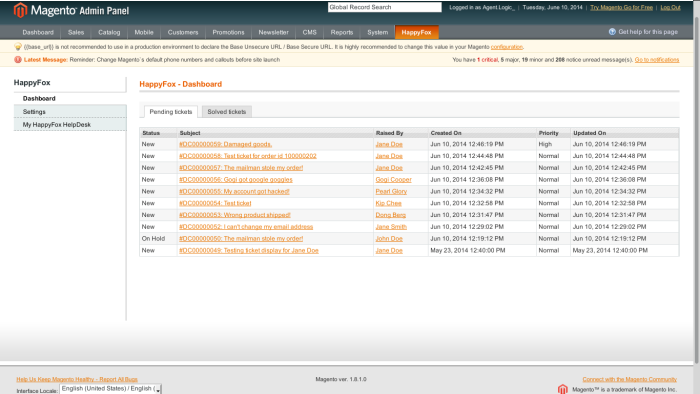
Task: Click Help Us Keep Magento Healthy link
Action: coord(77,379)
